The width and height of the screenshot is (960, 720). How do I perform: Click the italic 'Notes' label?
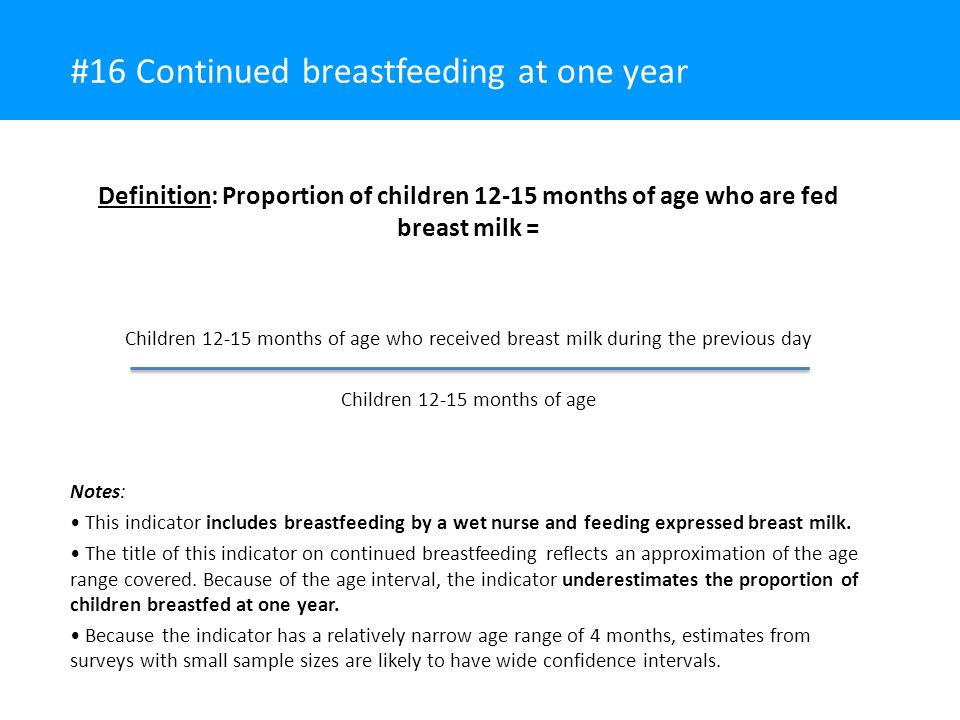click(x=96, y=492)
